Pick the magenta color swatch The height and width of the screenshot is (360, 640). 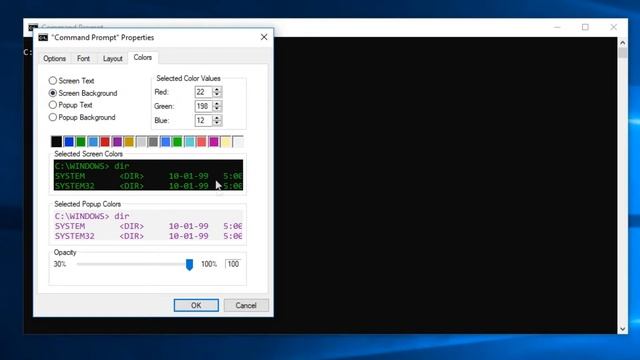click(x=213, y=142)
